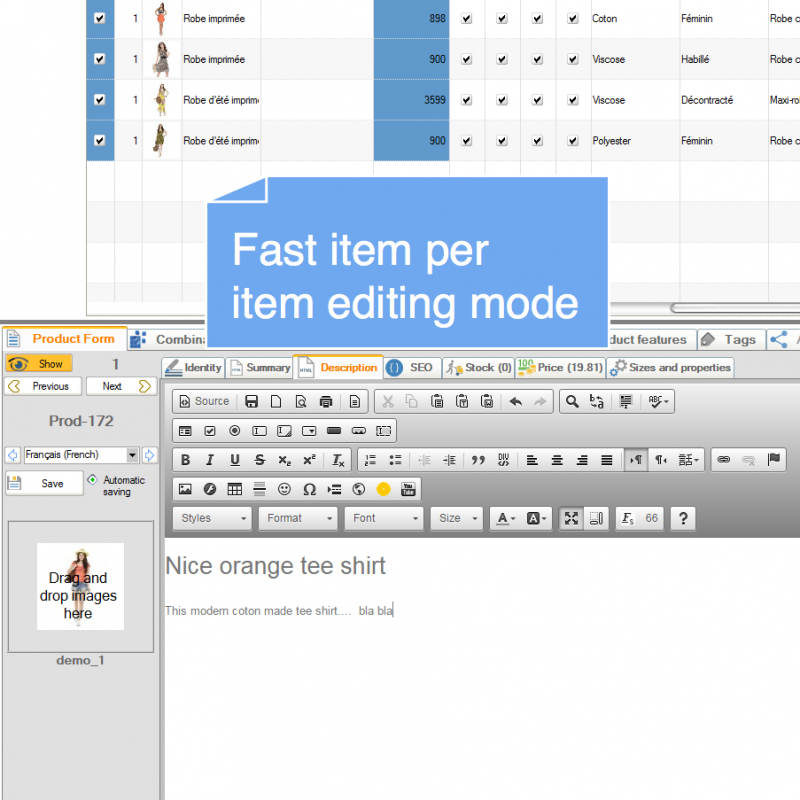Insert a special character (omega)
Image resolution: width=800 pixels, height=800 pixels.
(309, 489)
